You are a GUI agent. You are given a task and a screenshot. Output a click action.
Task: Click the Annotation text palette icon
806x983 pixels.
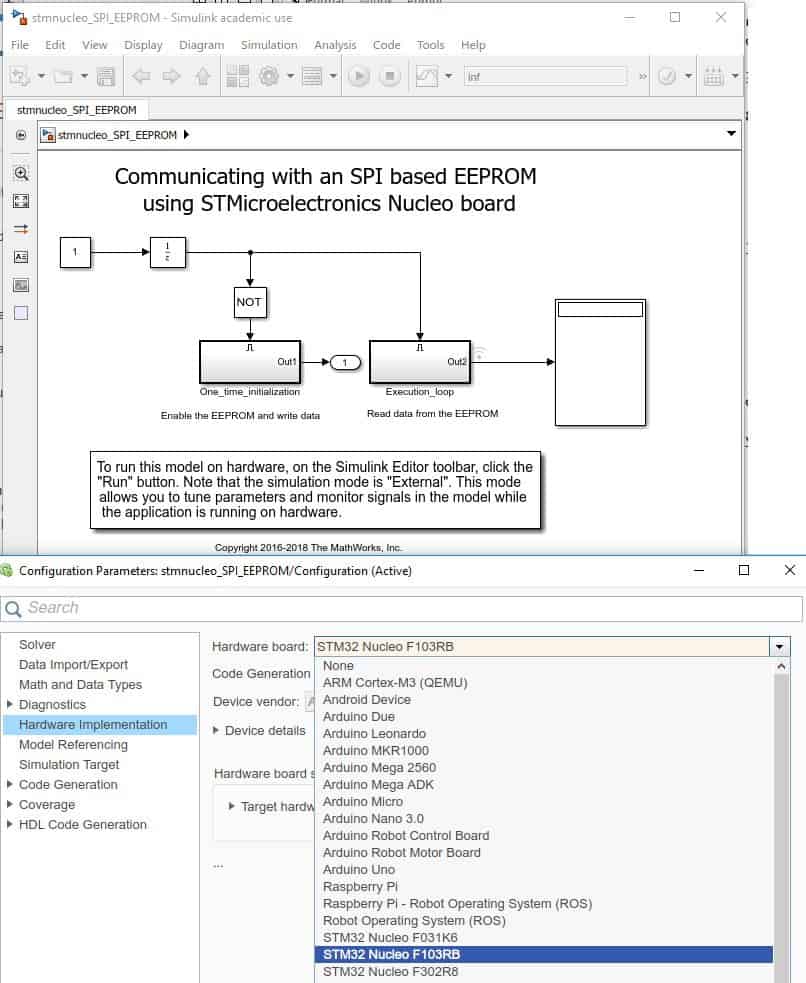point(21,257)
